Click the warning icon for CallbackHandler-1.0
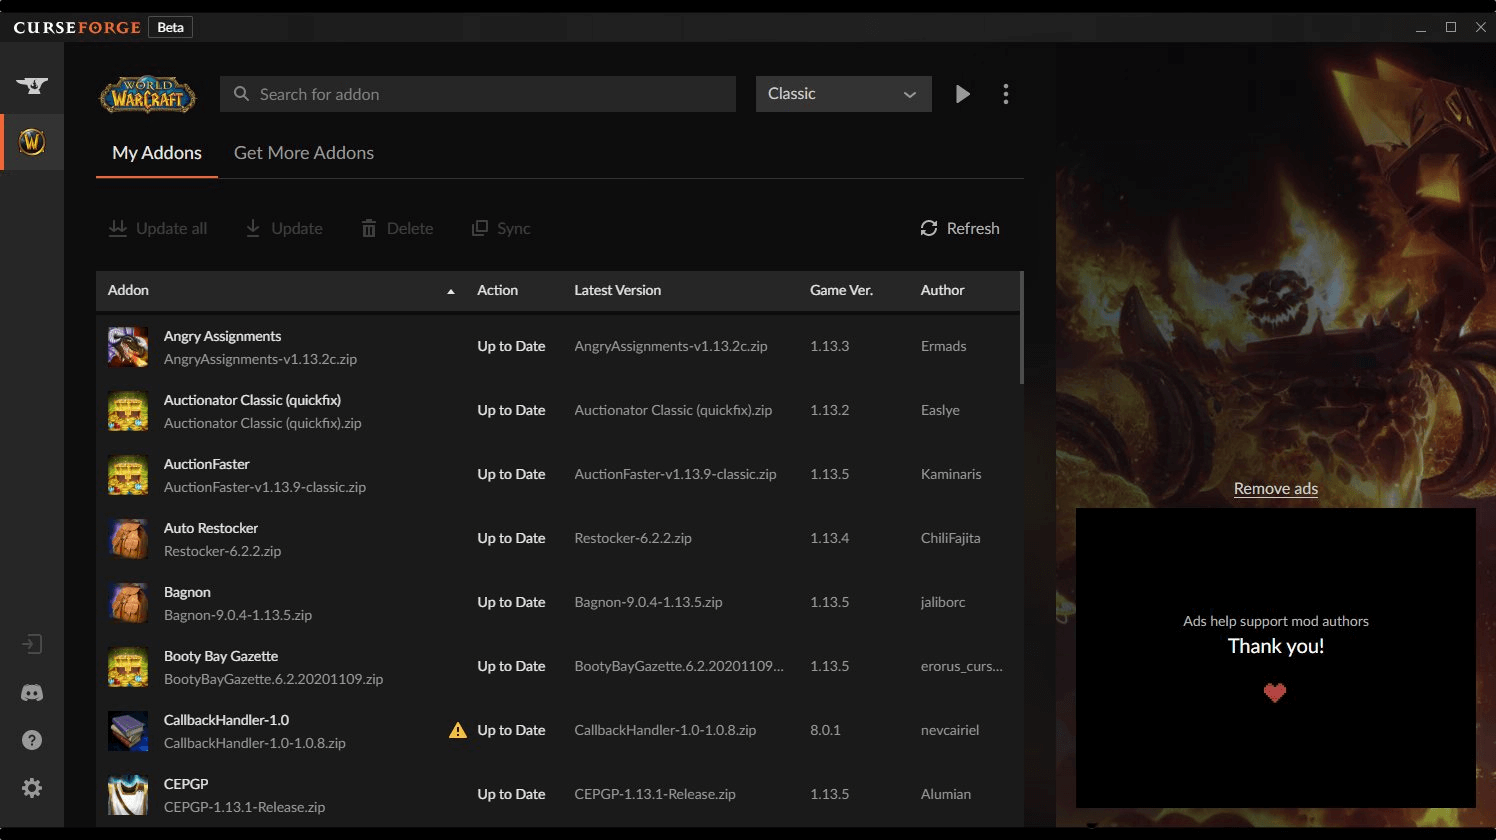 (458, 730)
